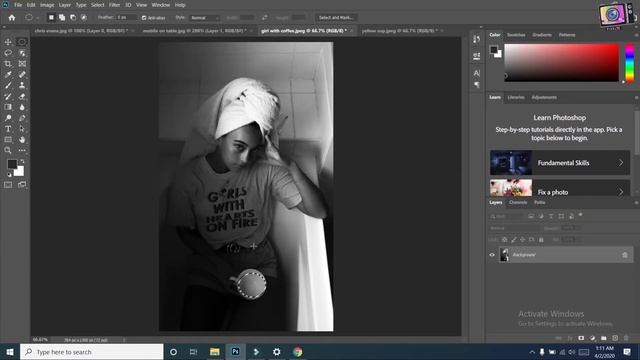The image size is (640, 360).
Task: Open the File menu
Action: tap(18, 5)
